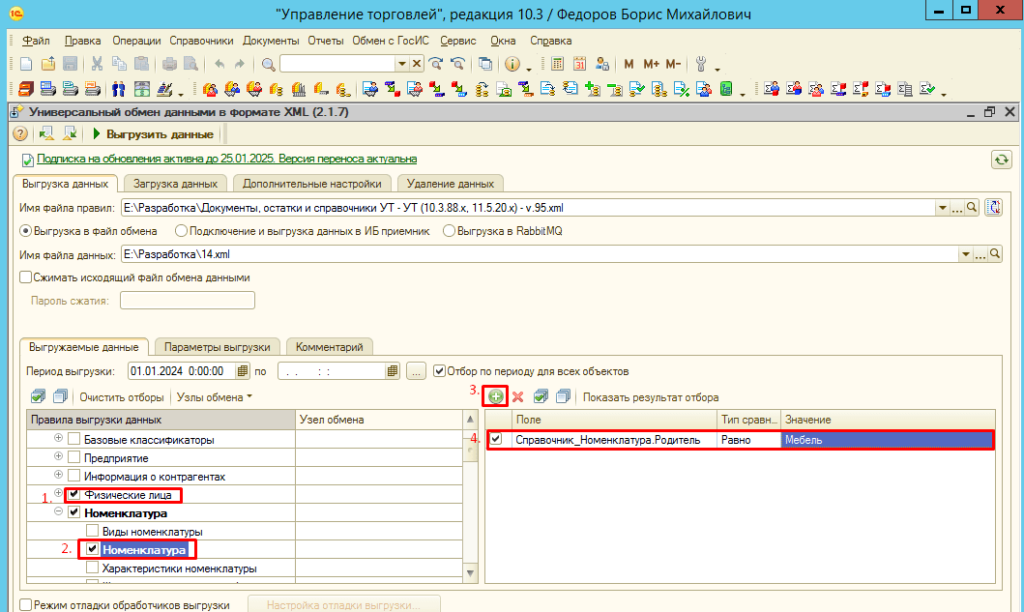Click the undo arrow icon
Screen dimensions: 1024x612
coord(219,64)
